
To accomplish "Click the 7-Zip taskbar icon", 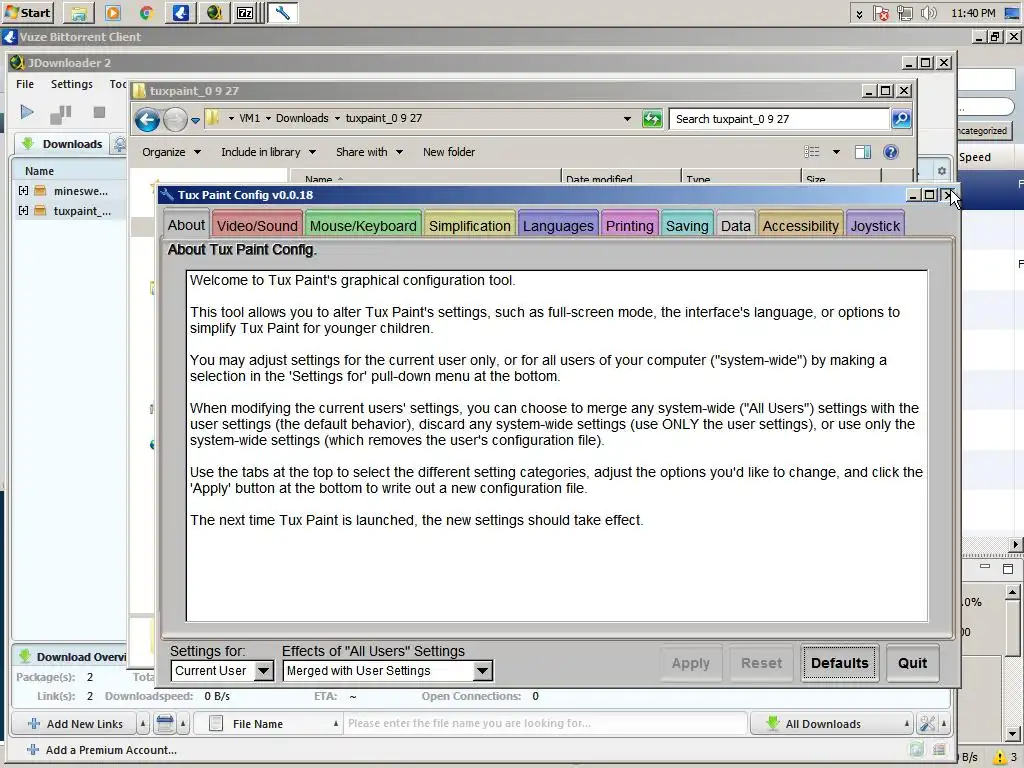I will click(246, 13).
